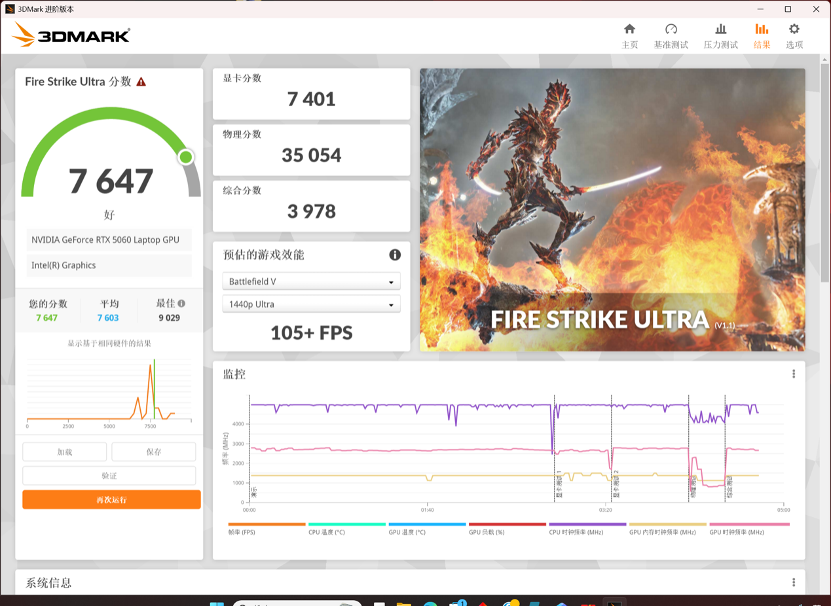Click the 显示基于相同硬件的结果 caption
Image resolution: width=832 pixels, height=606 pixels.
click(109, 343)
